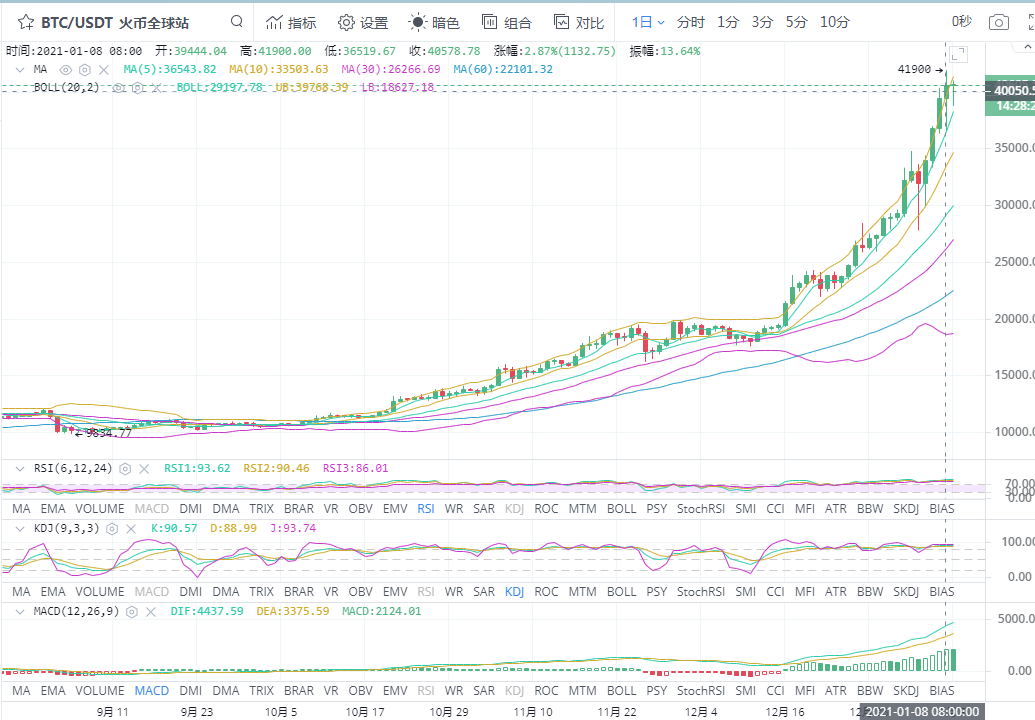1035x720 pixels.
Task: Switch to the 分时 time-share view
Action: point(690,22)
